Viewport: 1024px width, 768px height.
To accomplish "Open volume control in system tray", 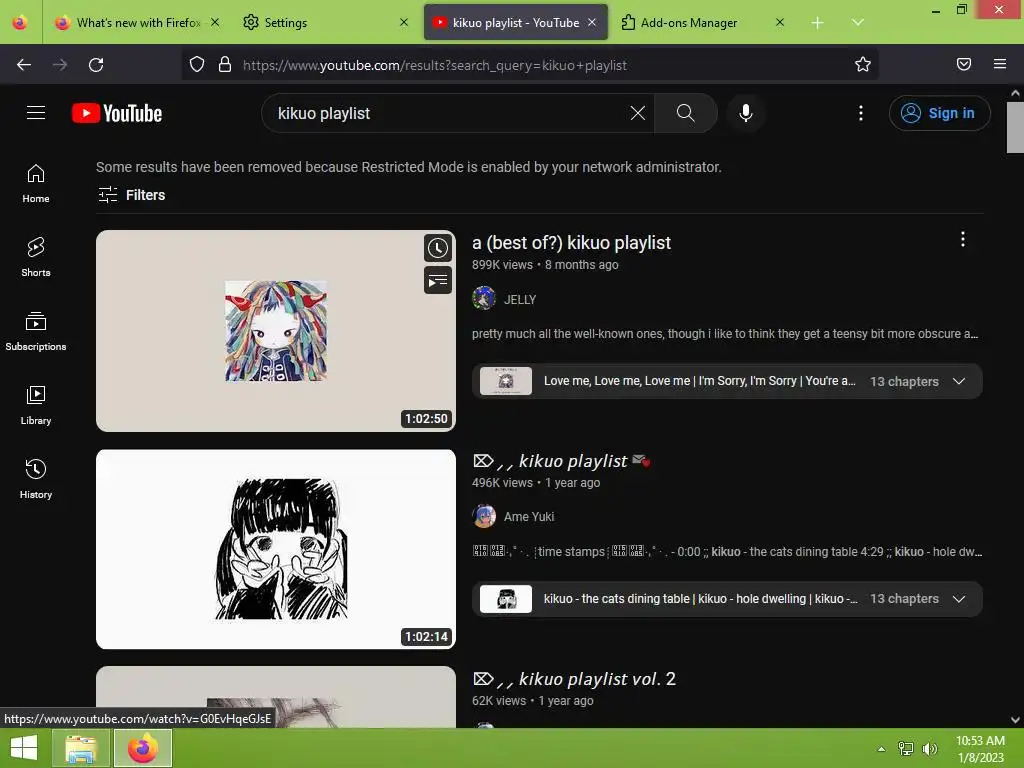I will [x=929, y=749].
